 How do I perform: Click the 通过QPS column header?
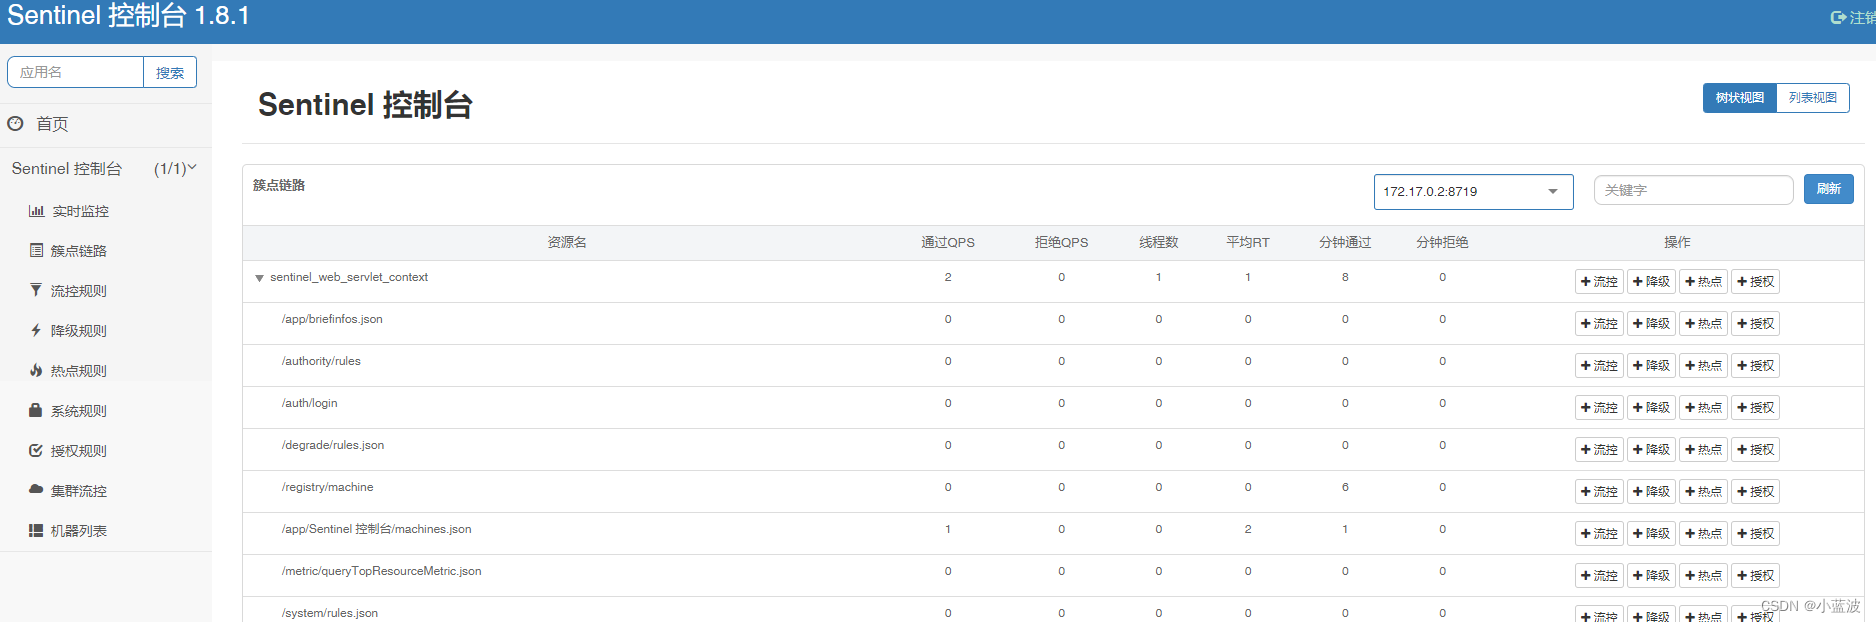point(948,243)
